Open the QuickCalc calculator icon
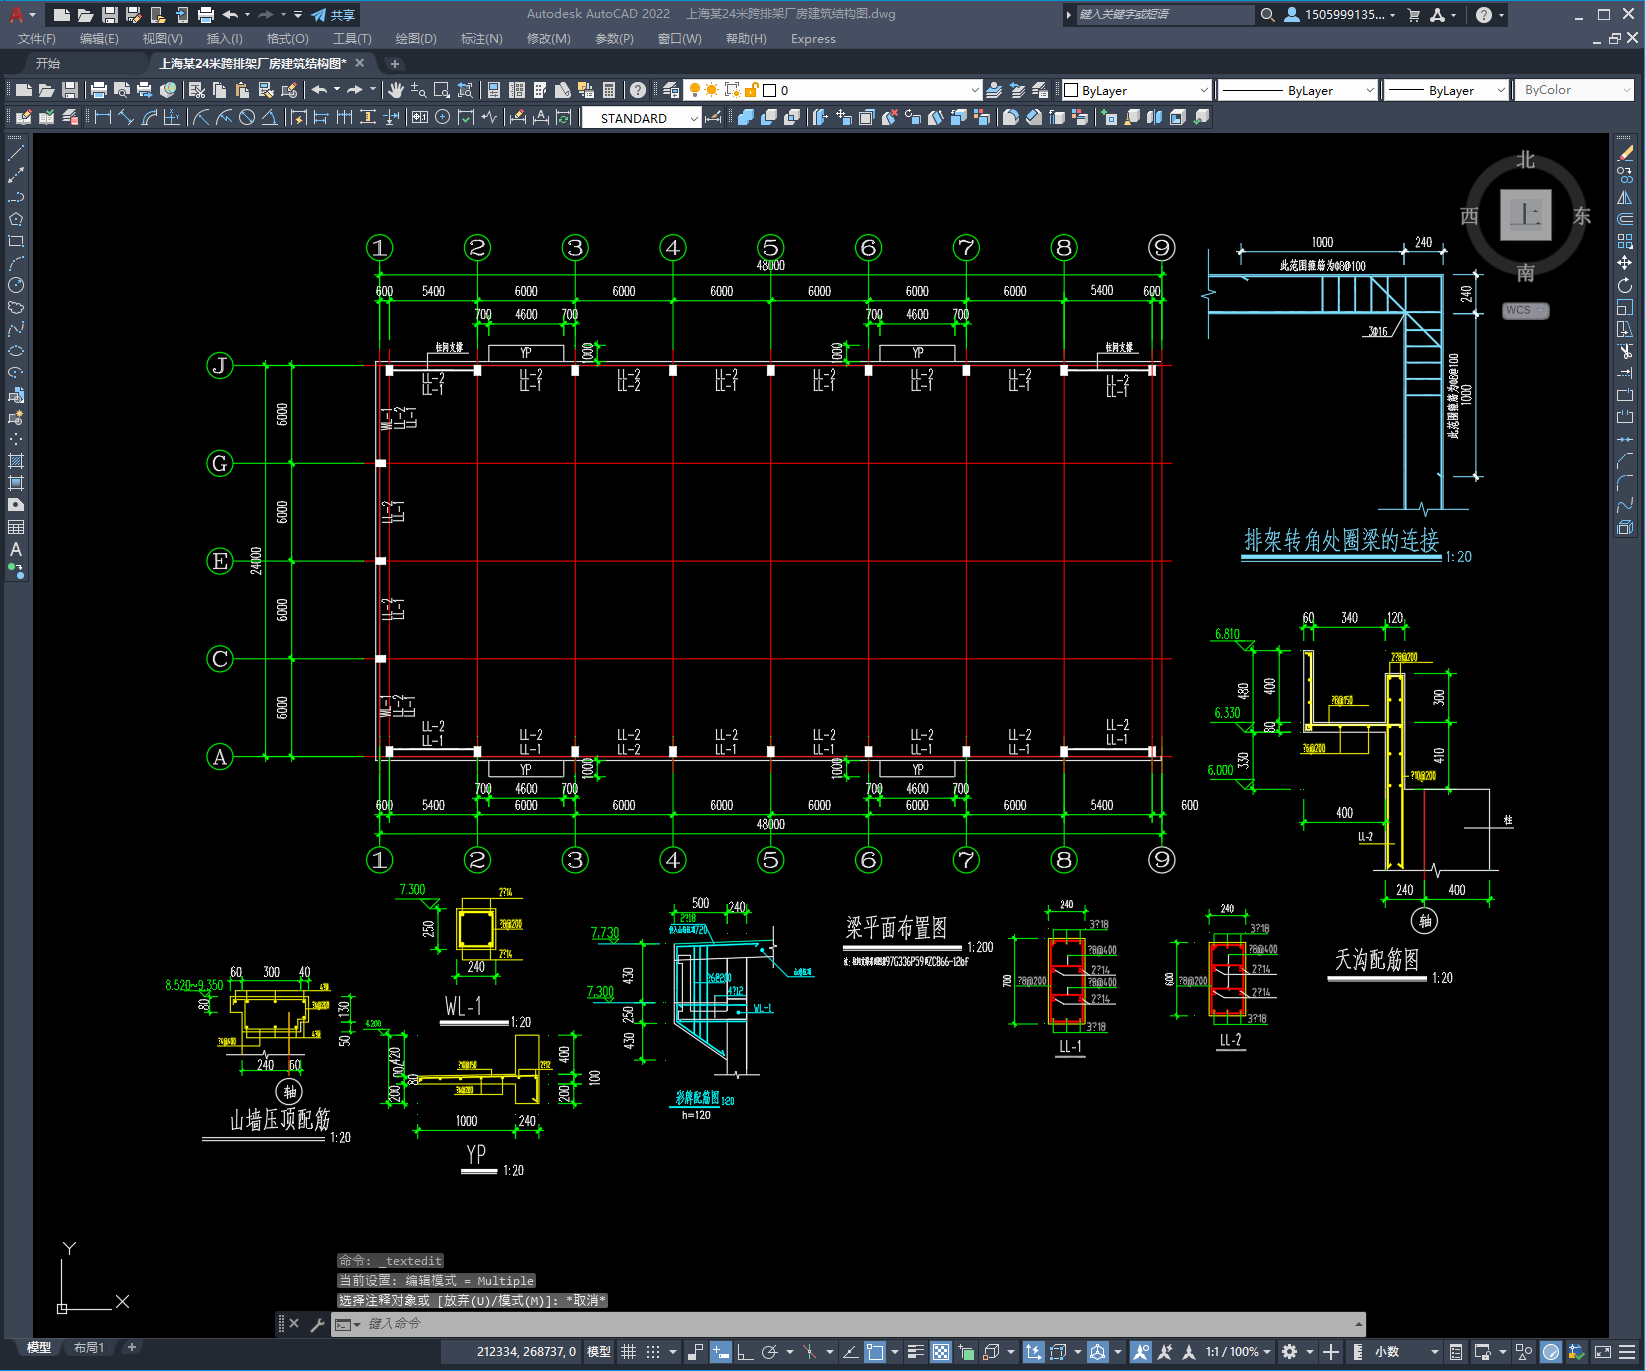1645x1371 pixels. (x=609, y=90)
